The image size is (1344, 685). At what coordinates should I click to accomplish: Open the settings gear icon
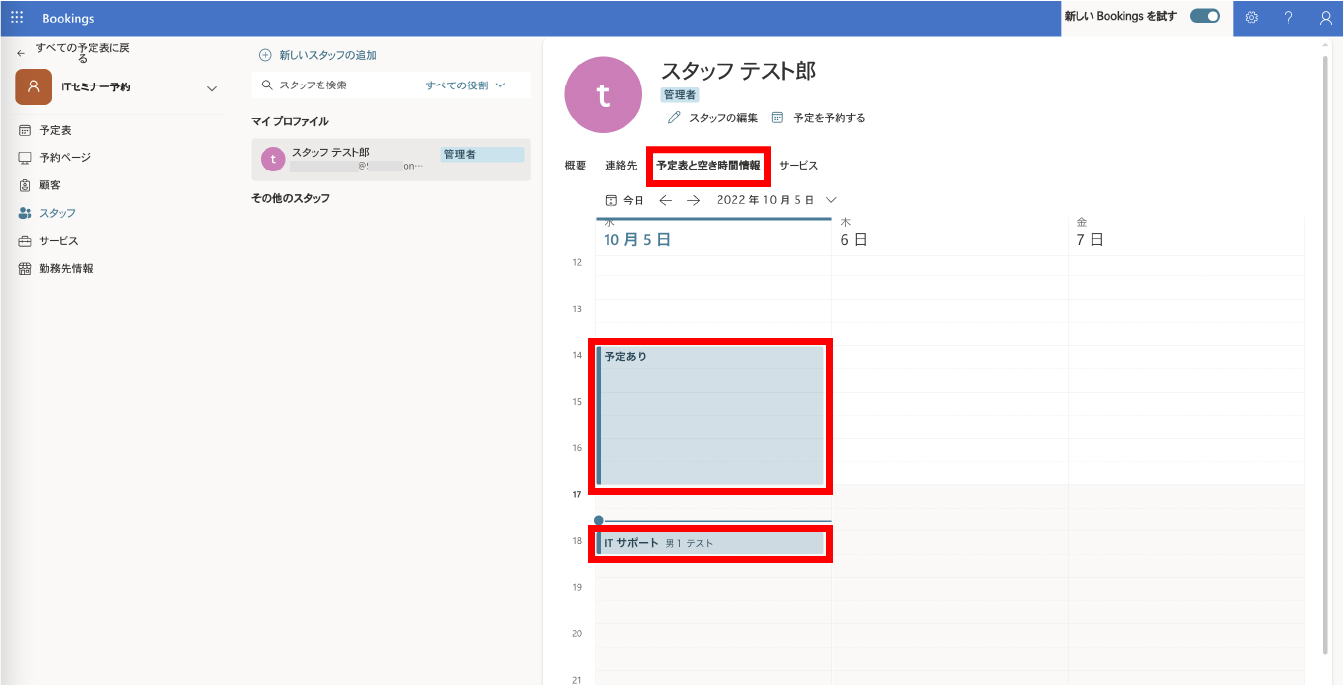(1251, 18)
